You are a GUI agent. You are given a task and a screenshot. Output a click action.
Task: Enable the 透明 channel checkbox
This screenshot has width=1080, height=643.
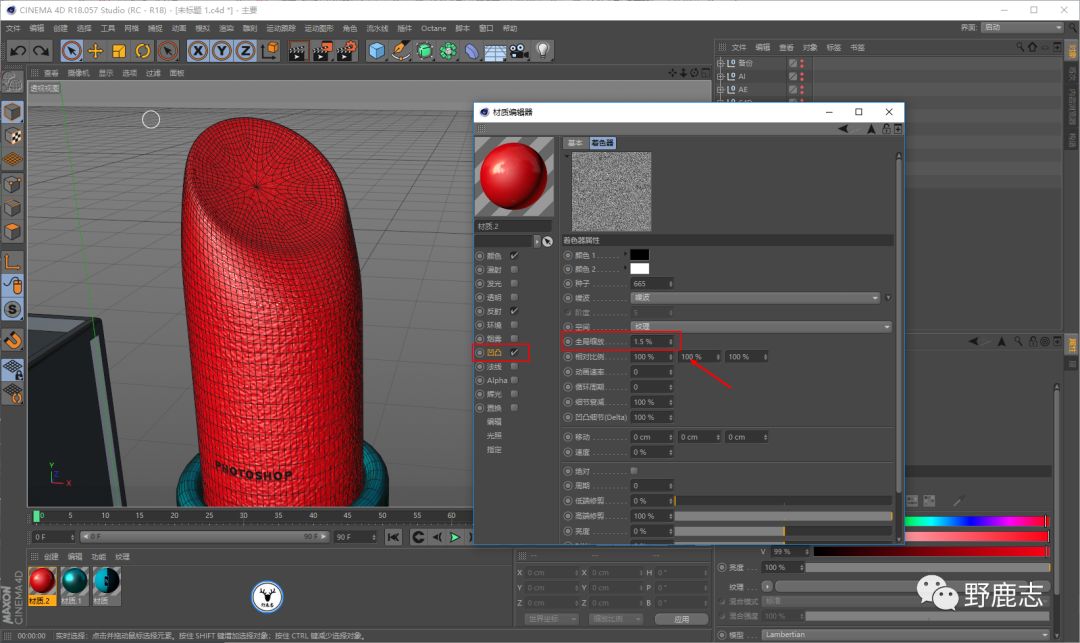click(515, 297)
